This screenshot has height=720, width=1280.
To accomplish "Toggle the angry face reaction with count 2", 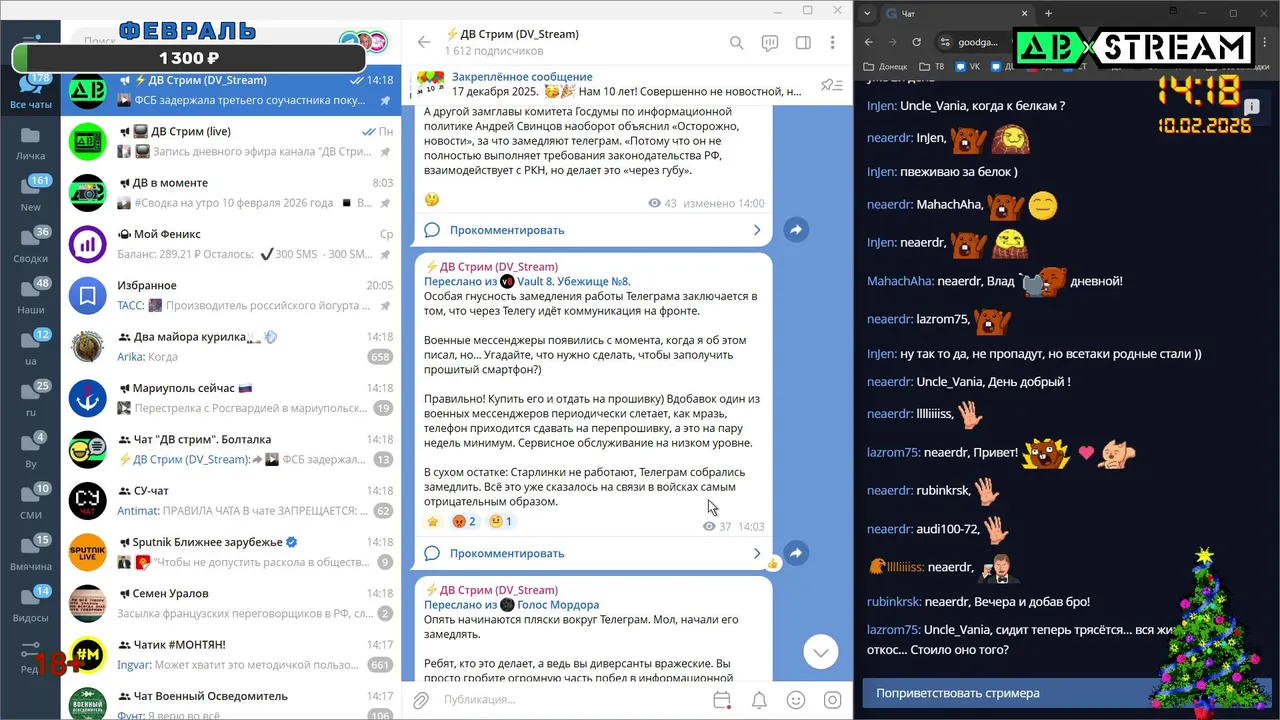I will pos(464,521).
